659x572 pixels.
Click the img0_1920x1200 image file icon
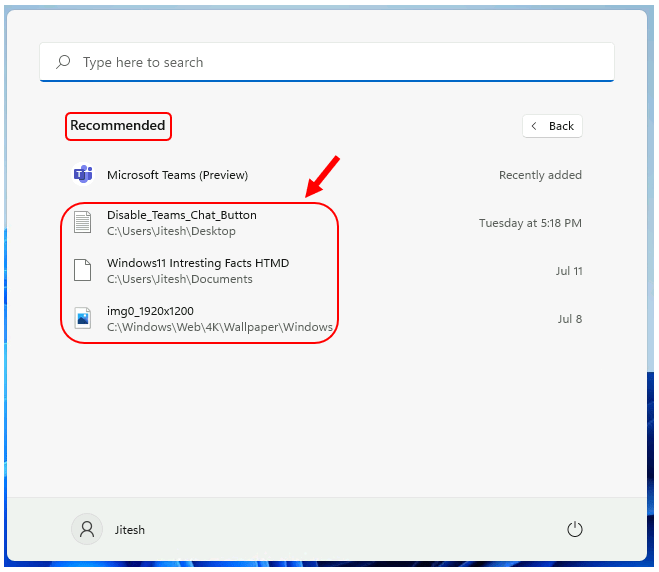tap(83, 318)
